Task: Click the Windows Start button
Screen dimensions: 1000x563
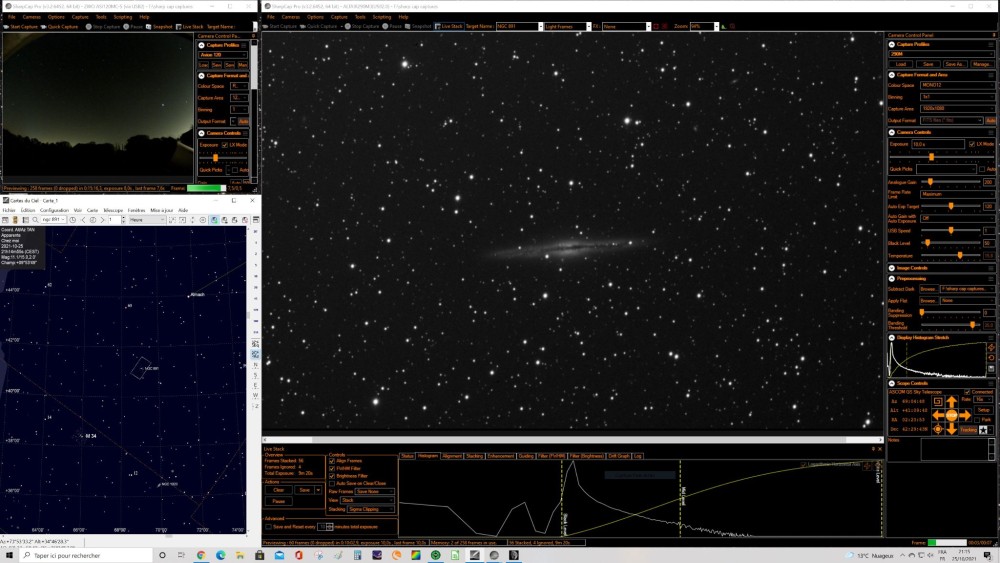Action: tap(9, 555)
